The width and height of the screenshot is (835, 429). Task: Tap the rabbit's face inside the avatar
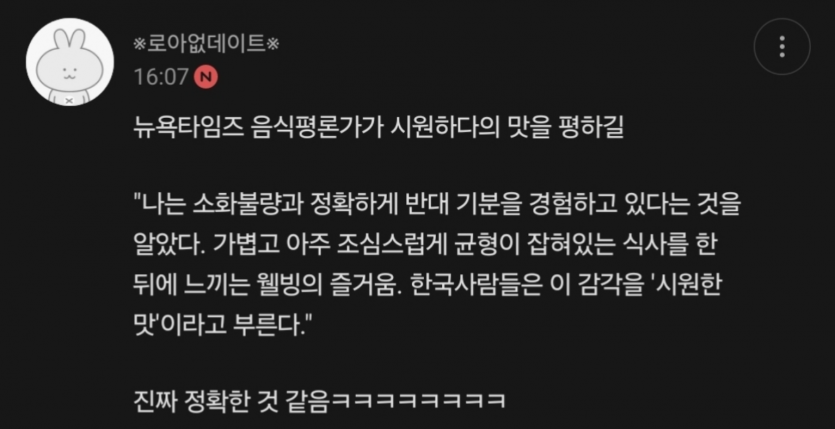pyautogui.click(x=68, y=73)
